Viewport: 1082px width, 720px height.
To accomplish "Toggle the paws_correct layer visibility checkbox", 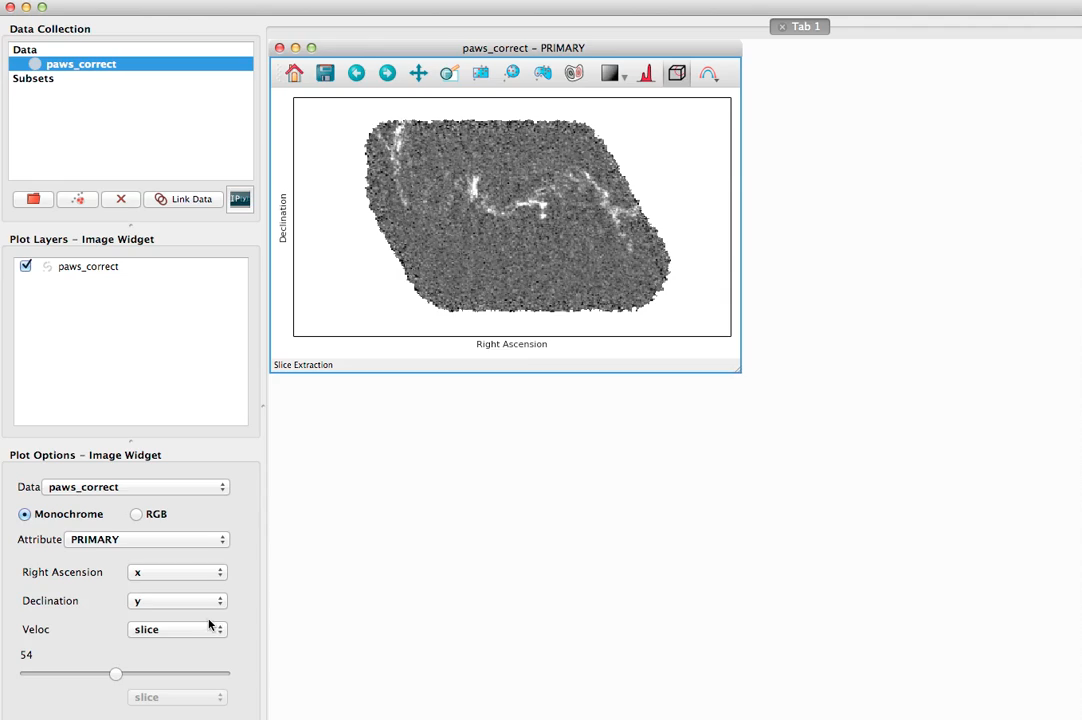I will (26, 266).
